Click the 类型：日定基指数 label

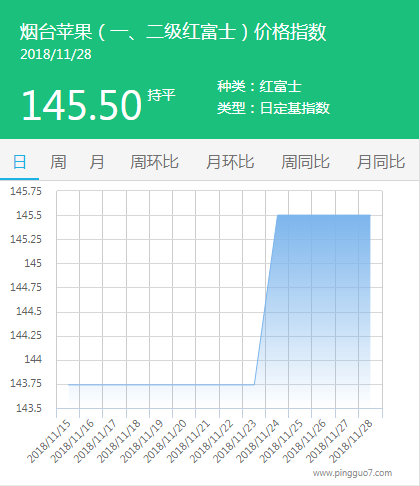tap(273, 108)
